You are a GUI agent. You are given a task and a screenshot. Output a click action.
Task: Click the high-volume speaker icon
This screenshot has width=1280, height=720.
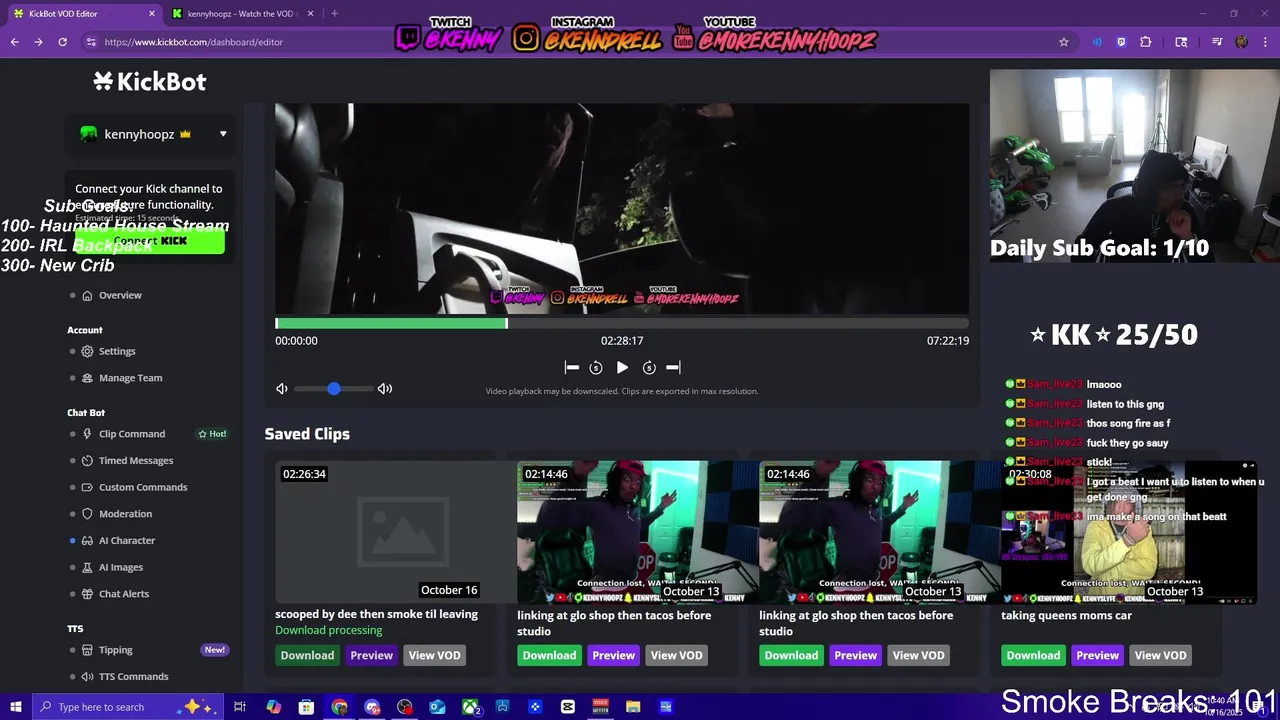click(385, 389)
